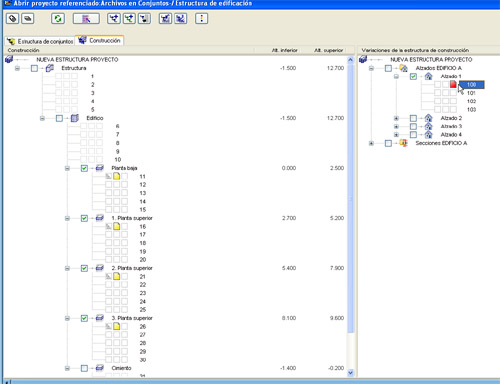Click the Edificio building node icon
The width and height of the screenshot is (500, 384).
pos(75,118)
